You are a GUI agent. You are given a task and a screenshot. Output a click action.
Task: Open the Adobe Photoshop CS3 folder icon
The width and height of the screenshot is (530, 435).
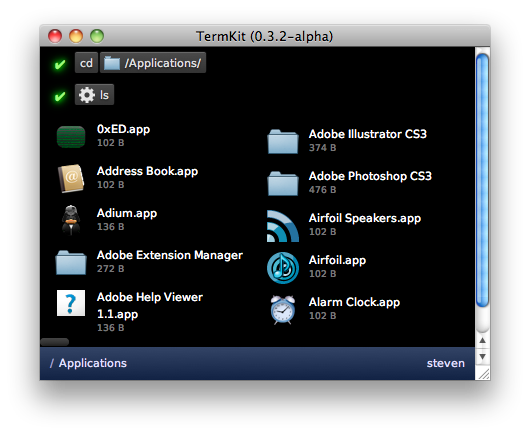283,184
